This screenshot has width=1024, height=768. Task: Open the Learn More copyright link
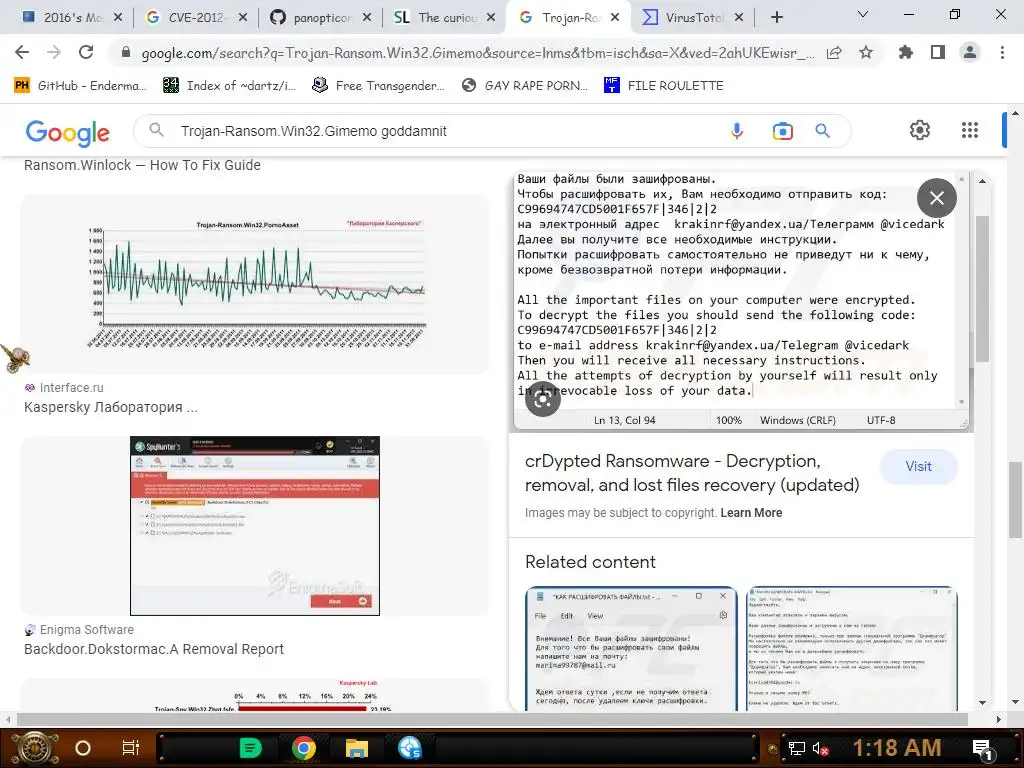point(751,513)
